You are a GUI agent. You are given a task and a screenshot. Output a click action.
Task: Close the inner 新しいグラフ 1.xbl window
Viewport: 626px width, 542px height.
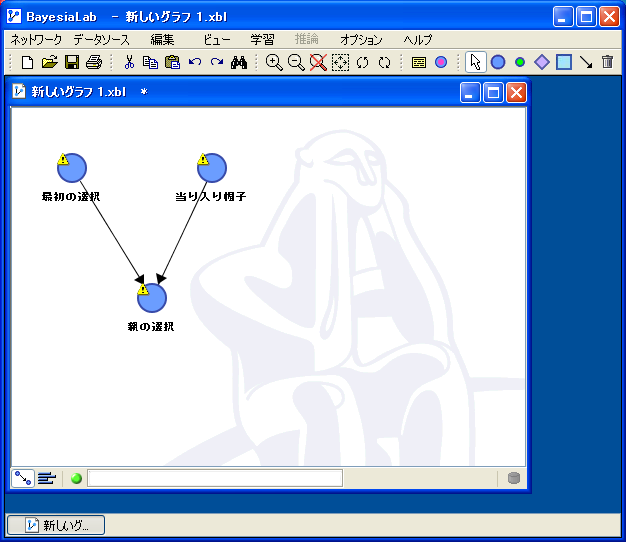tap(516, 93)
